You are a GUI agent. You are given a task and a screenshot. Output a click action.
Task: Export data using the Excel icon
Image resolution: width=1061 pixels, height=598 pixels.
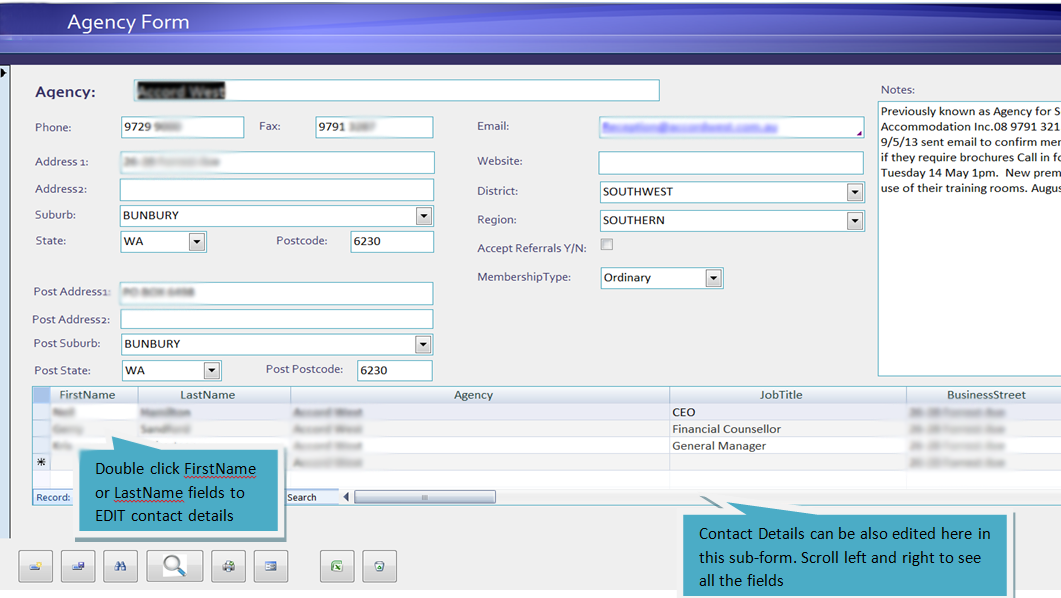coord(337,566)
